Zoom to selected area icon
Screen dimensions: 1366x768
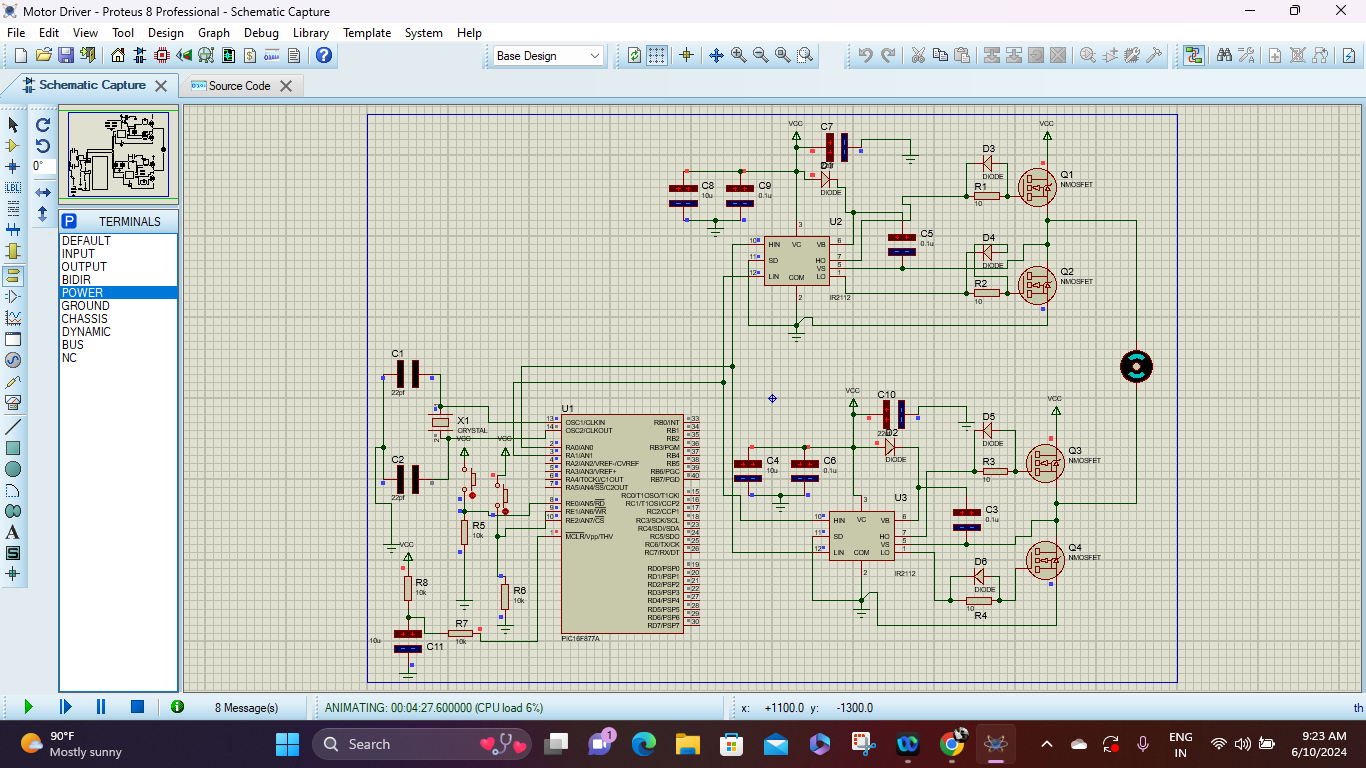804,55
